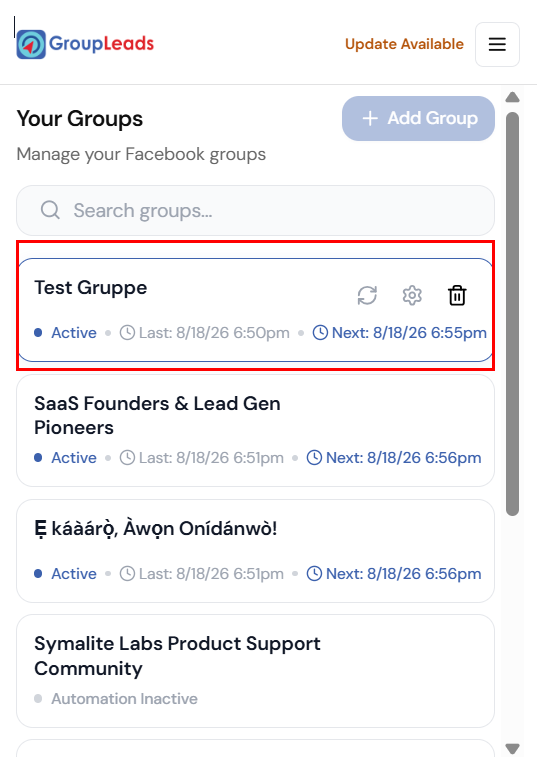Click the Add Group button

[x=418, y=118]
